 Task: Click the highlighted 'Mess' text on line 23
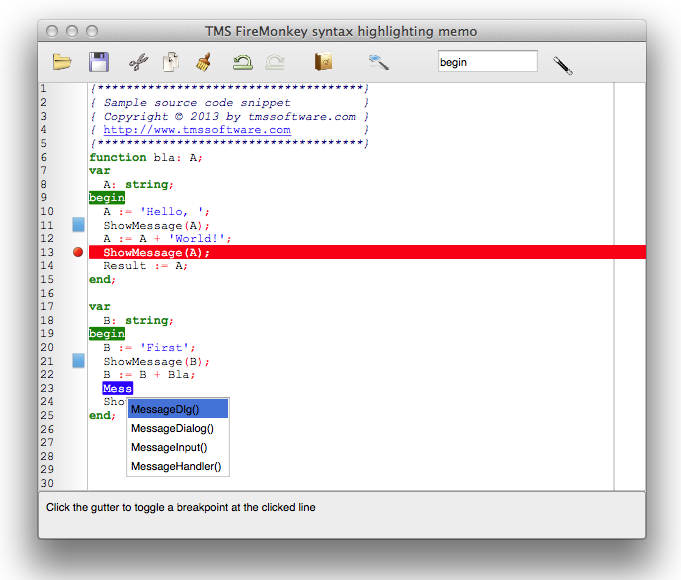[117, 388]
